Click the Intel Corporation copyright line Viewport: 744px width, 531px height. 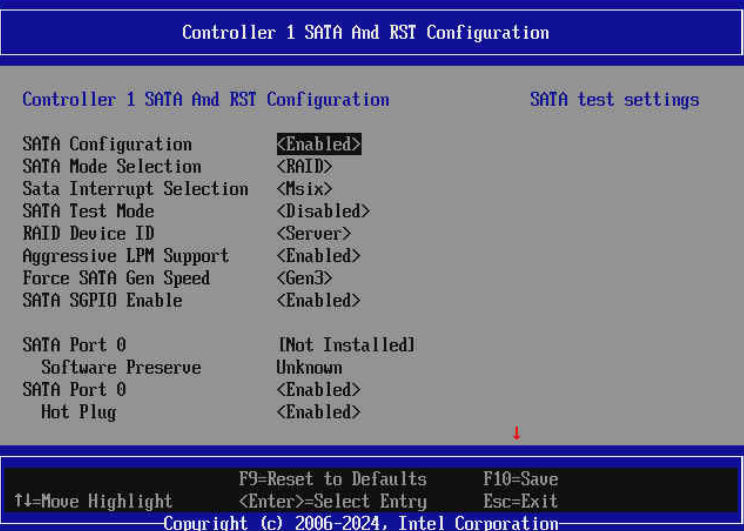(361, 523)
